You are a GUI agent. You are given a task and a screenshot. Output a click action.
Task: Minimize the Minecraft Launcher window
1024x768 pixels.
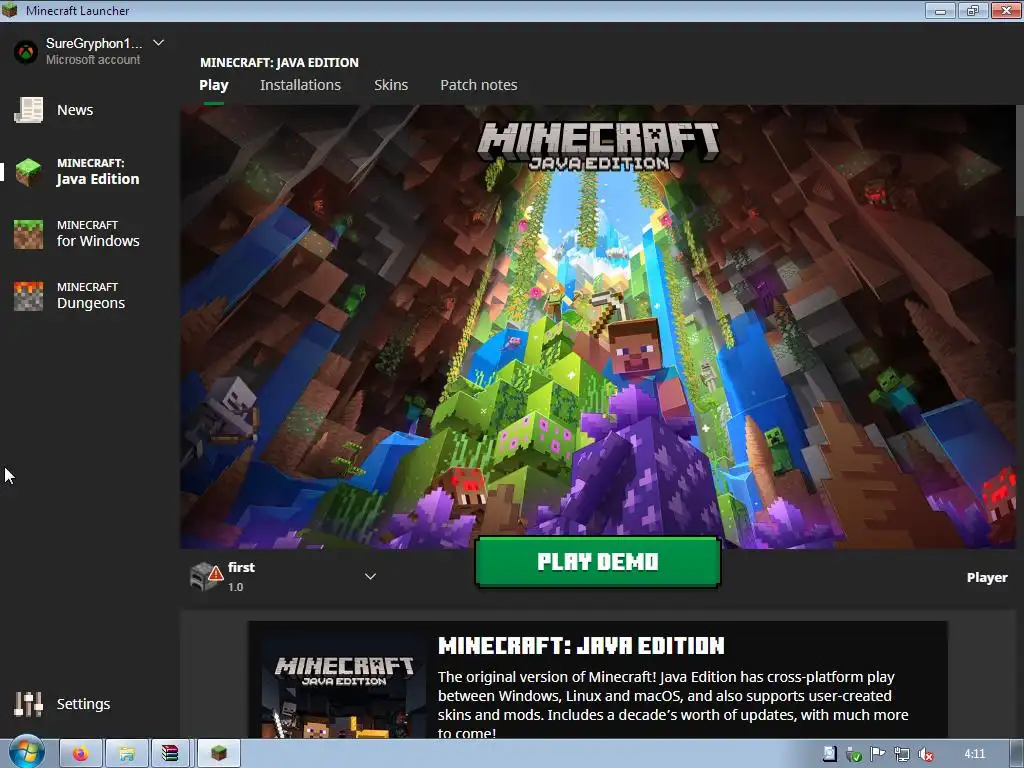940,10
